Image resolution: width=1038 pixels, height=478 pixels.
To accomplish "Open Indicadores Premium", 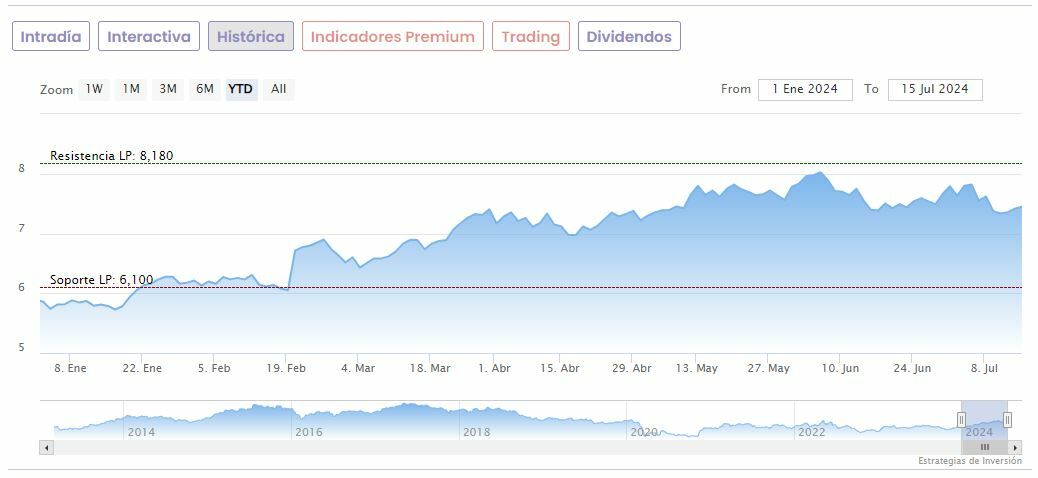I will (x=393, y=37).
